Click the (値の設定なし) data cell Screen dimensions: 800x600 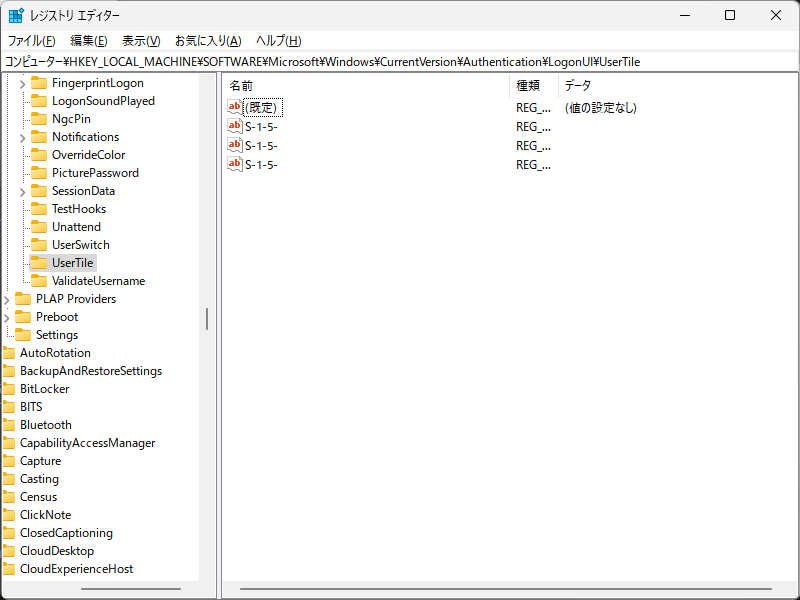click(x=601, y=108)
